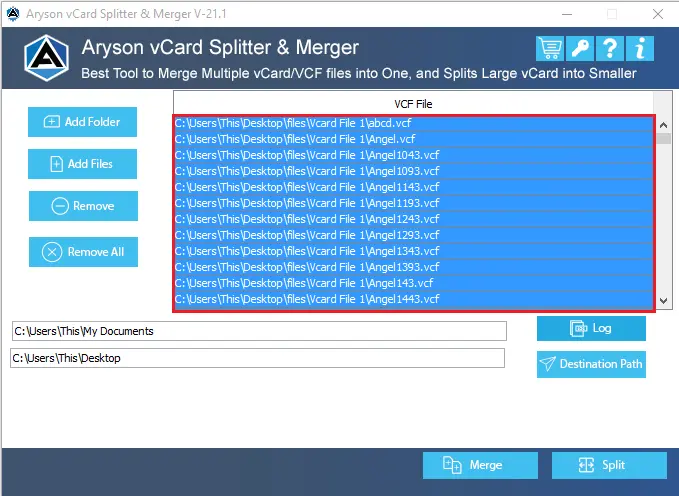Start the Split operation

click(x=609, y=465)
